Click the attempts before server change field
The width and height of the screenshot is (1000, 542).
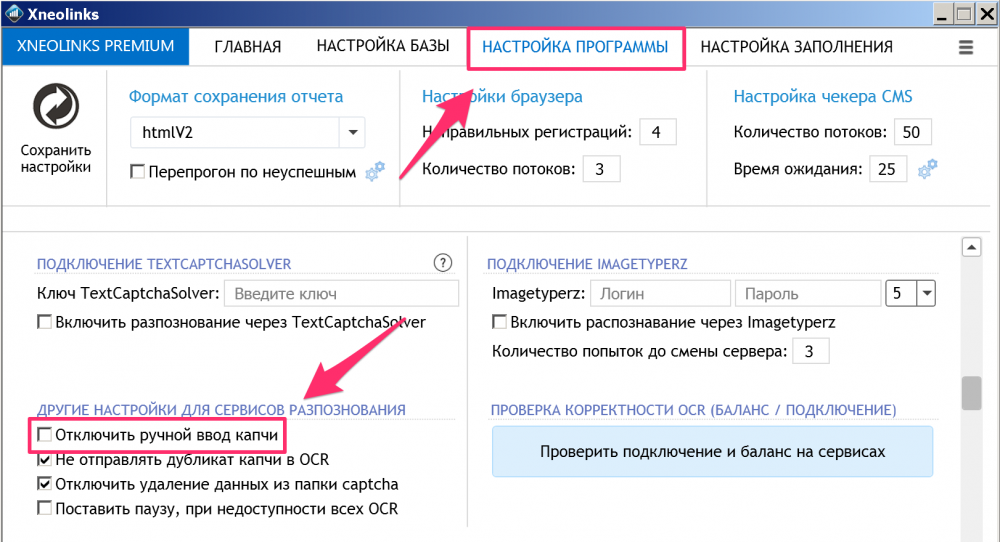(x=811, y=351)
